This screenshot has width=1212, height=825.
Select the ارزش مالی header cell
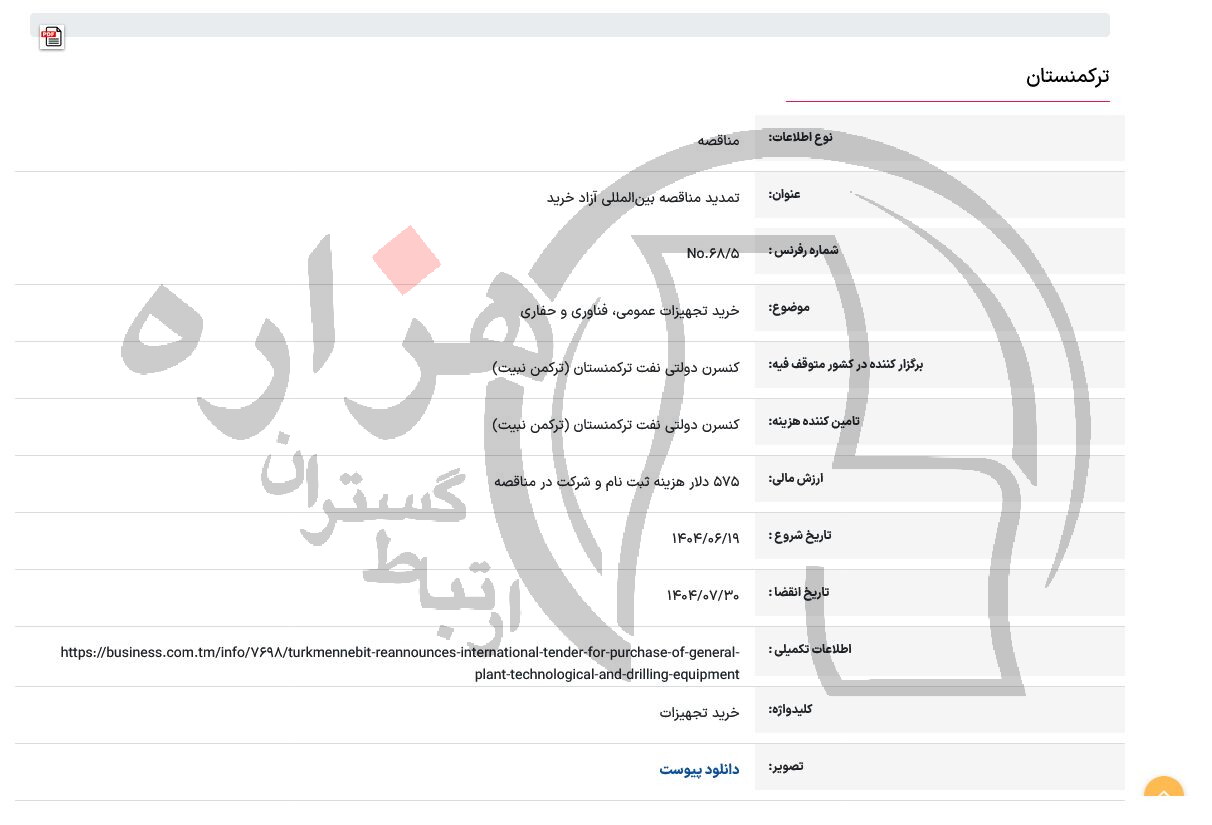[x=795, y=479]
